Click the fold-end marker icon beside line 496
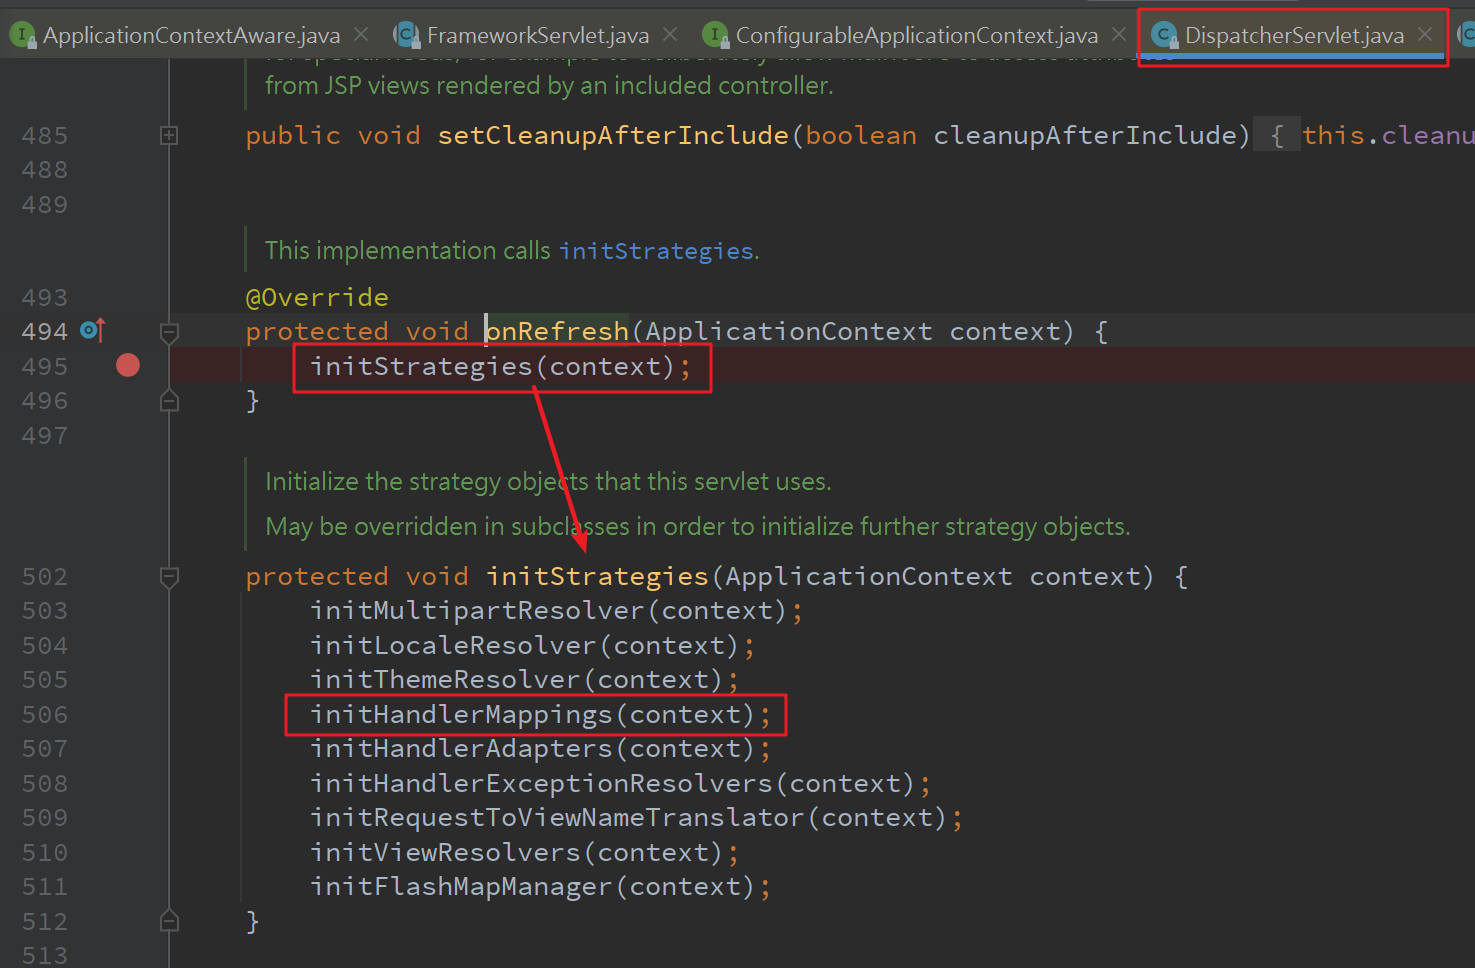The height and width of the screenshot is (968, 1475). pyautogui.click(x=168, y=400)
